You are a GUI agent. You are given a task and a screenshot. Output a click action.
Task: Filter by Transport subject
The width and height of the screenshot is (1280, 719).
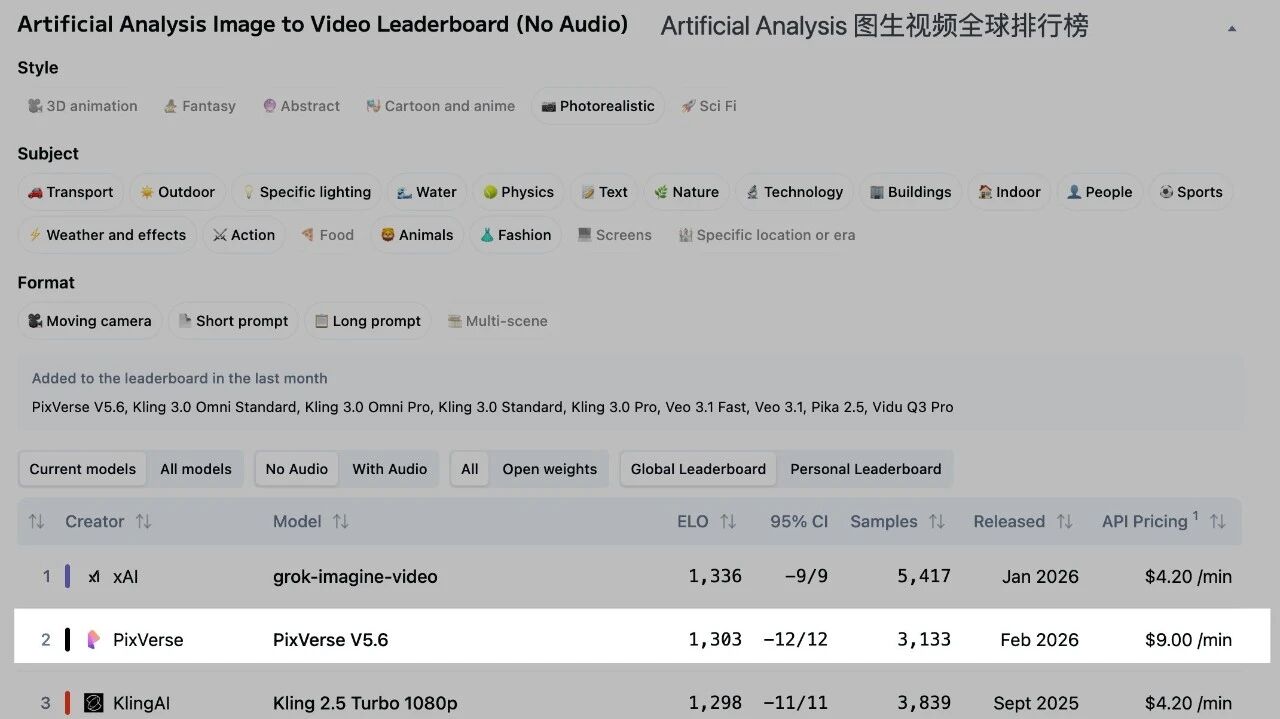click(70, 192)
